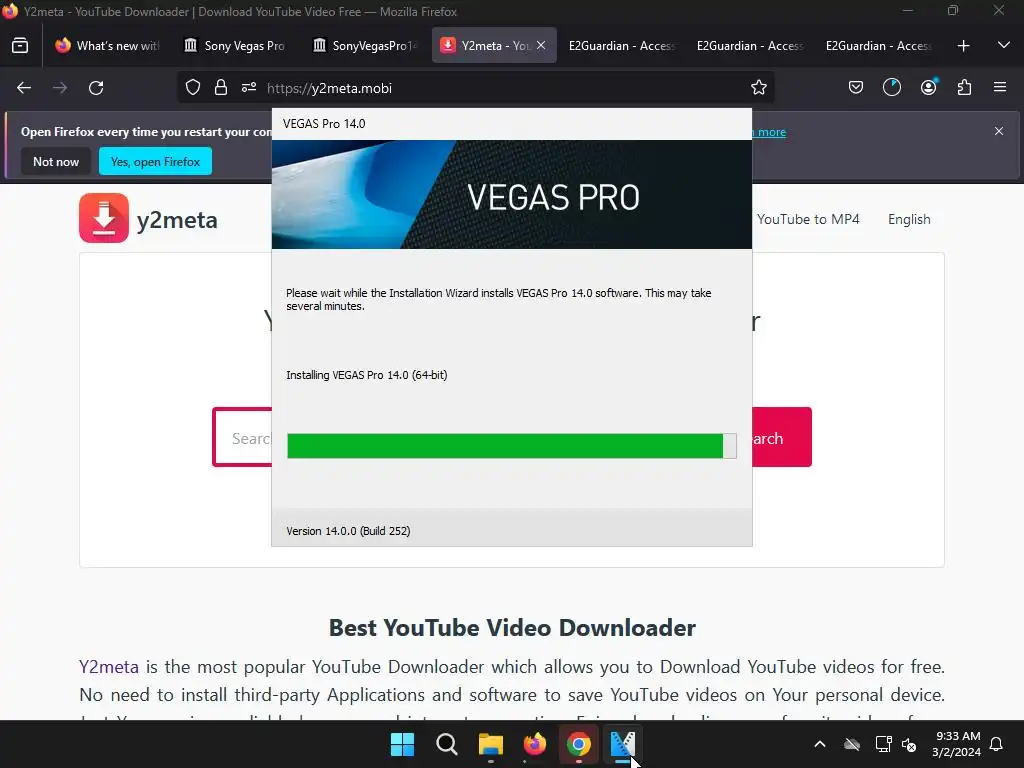Screen dimensions: 1024x768
Task: Click the y2meta site name
Action: [177, 220]
